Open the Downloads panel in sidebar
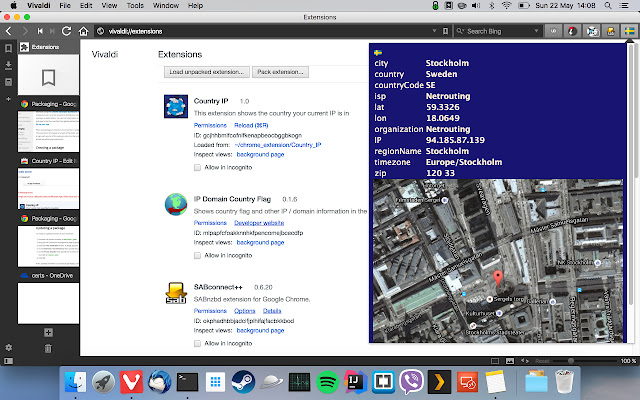 8,66
